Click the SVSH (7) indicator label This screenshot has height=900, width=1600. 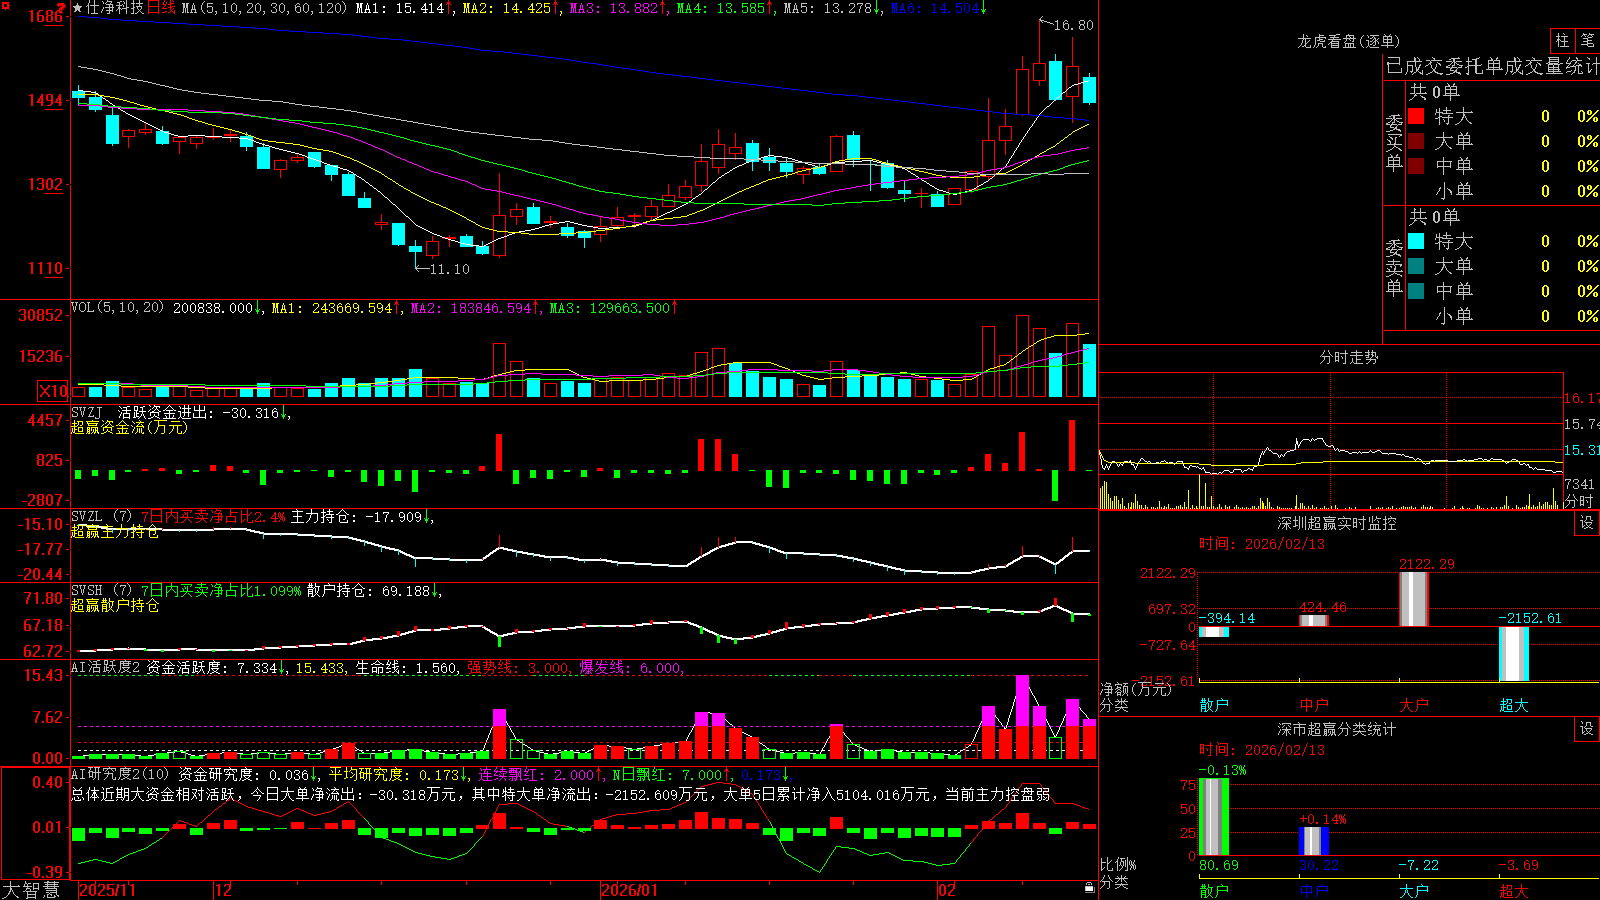[x=102, y=591]
